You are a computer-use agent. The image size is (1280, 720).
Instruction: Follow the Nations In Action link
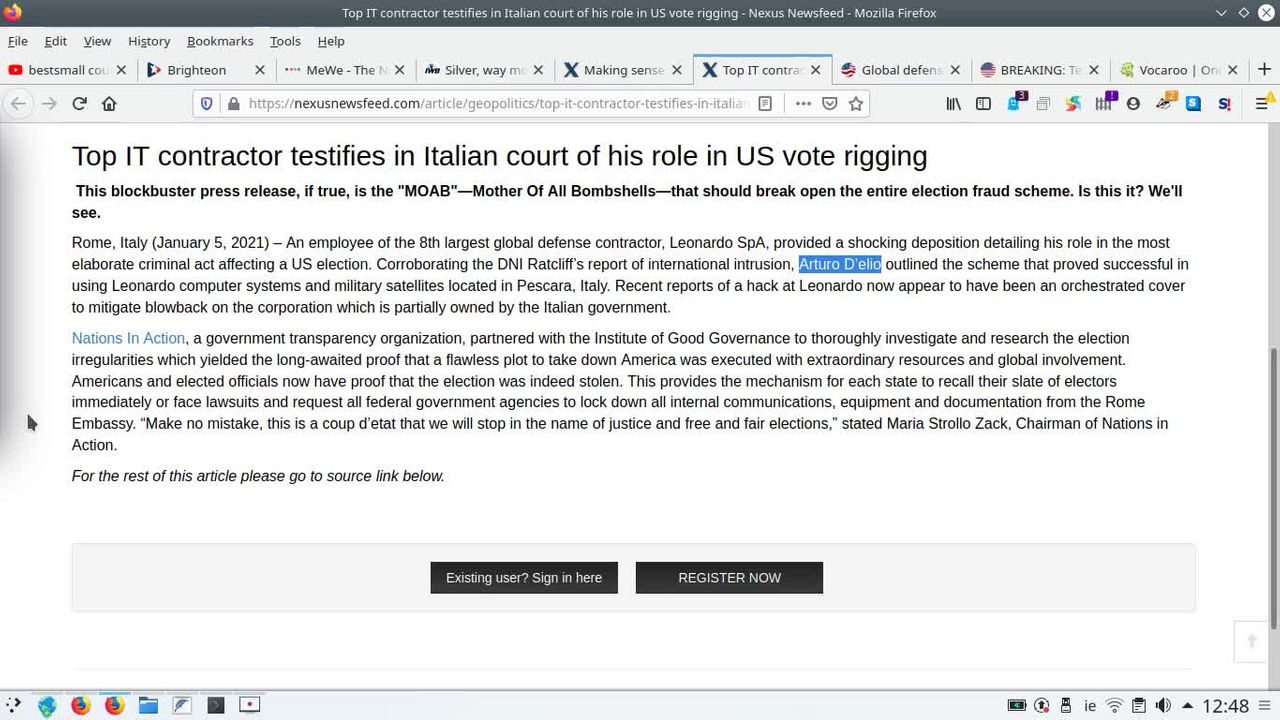[x=128, y=338]
